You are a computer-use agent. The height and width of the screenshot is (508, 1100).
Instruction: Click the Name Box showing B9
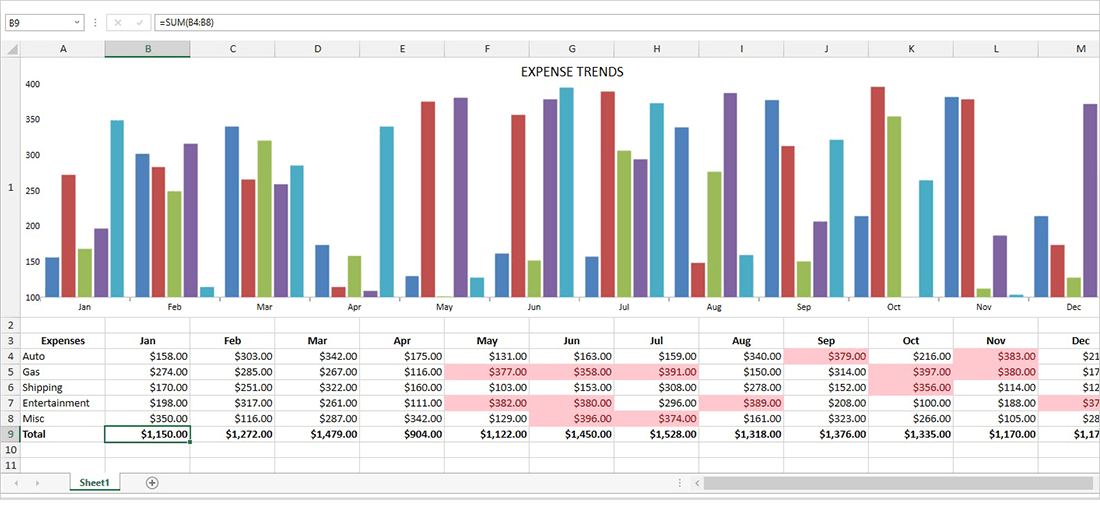pyautogui.click(x=38, y=22)
